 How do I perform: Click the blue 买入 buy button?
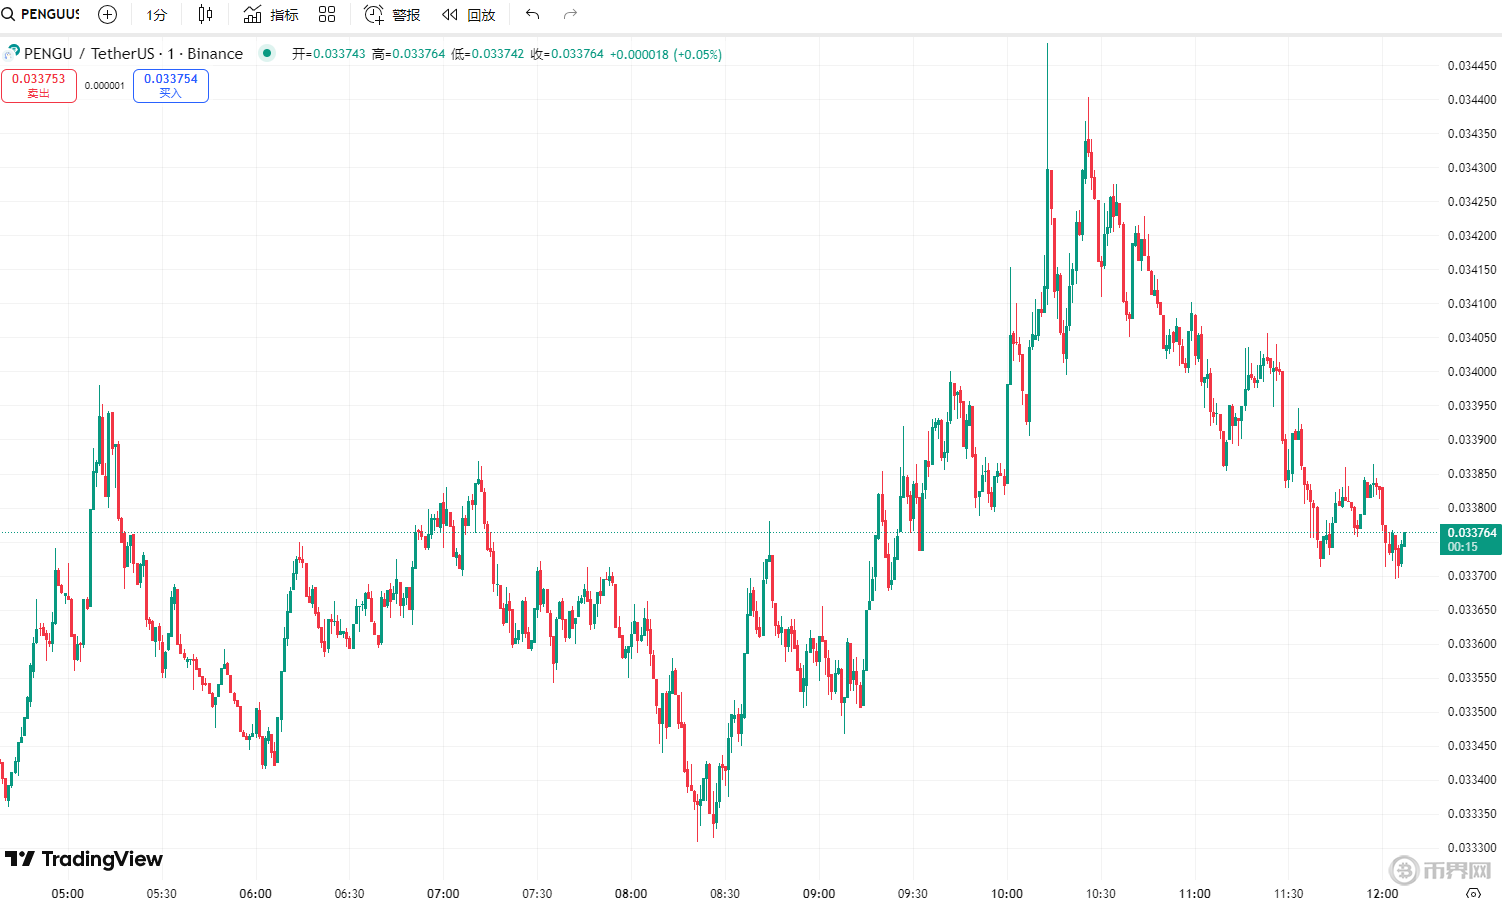coord(171,86)
